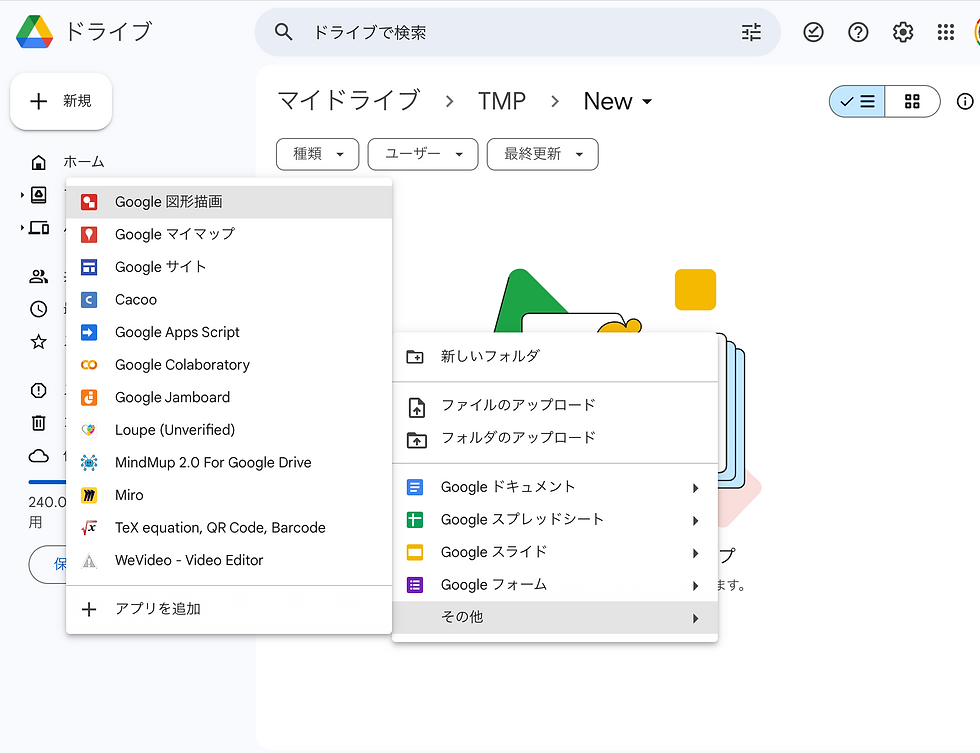Click the Spam warning icon
This screenshot has height=753, width=980.
[x=39, y=391]
